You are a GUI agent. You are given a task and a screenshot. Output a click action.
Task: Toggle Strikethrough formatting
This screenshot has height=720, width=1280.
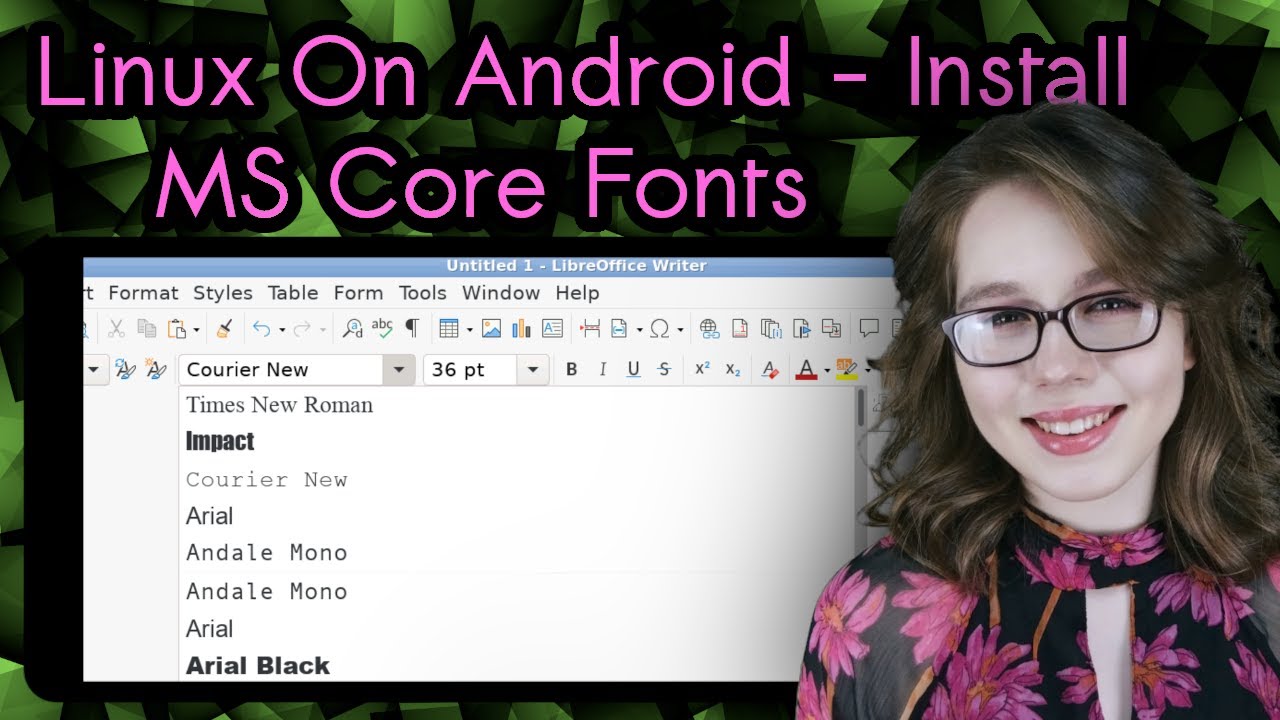(x=664, y=370)
